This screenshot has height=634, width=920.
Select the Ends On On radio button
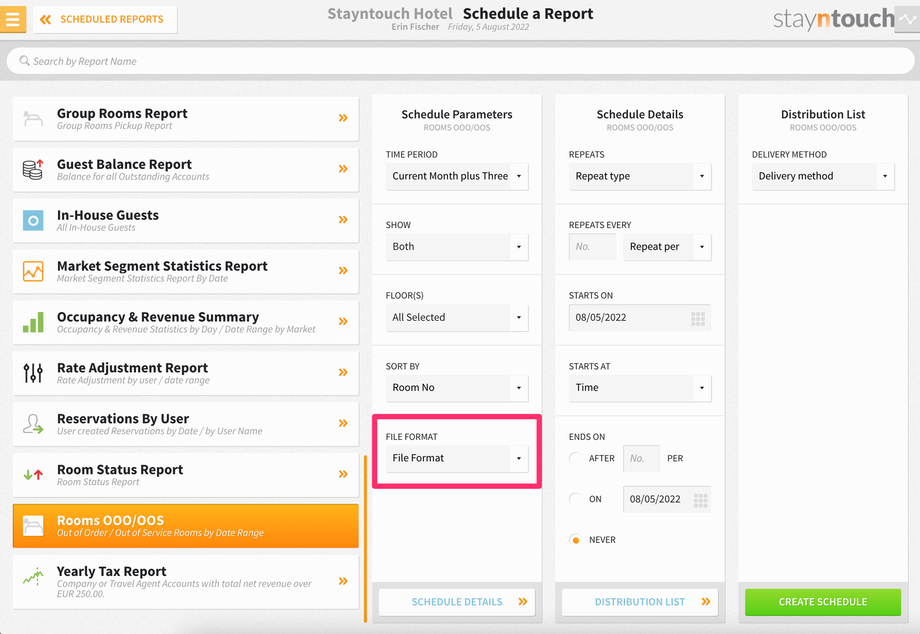576,499
